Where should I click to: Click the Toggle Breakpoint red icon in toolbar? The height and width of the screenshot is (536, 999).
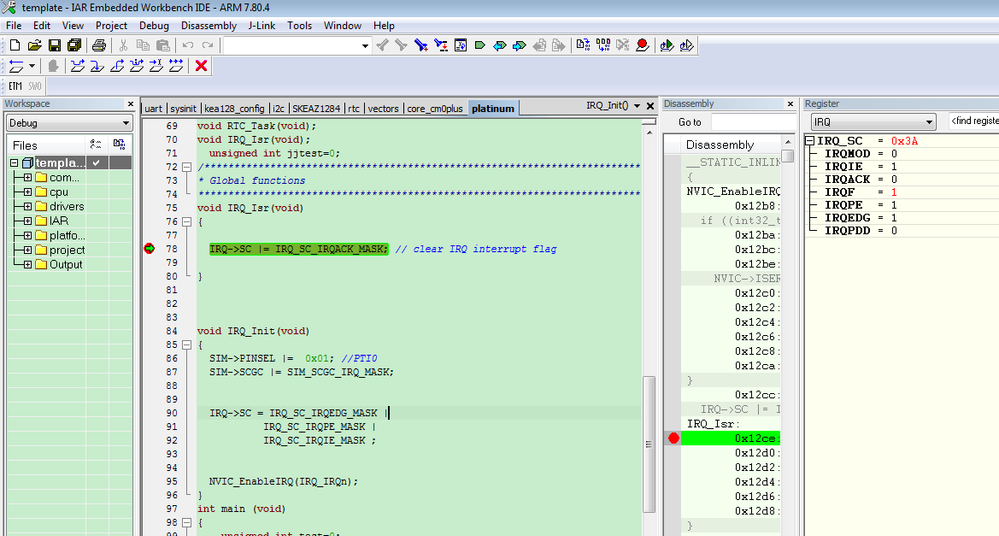point(641,45)
